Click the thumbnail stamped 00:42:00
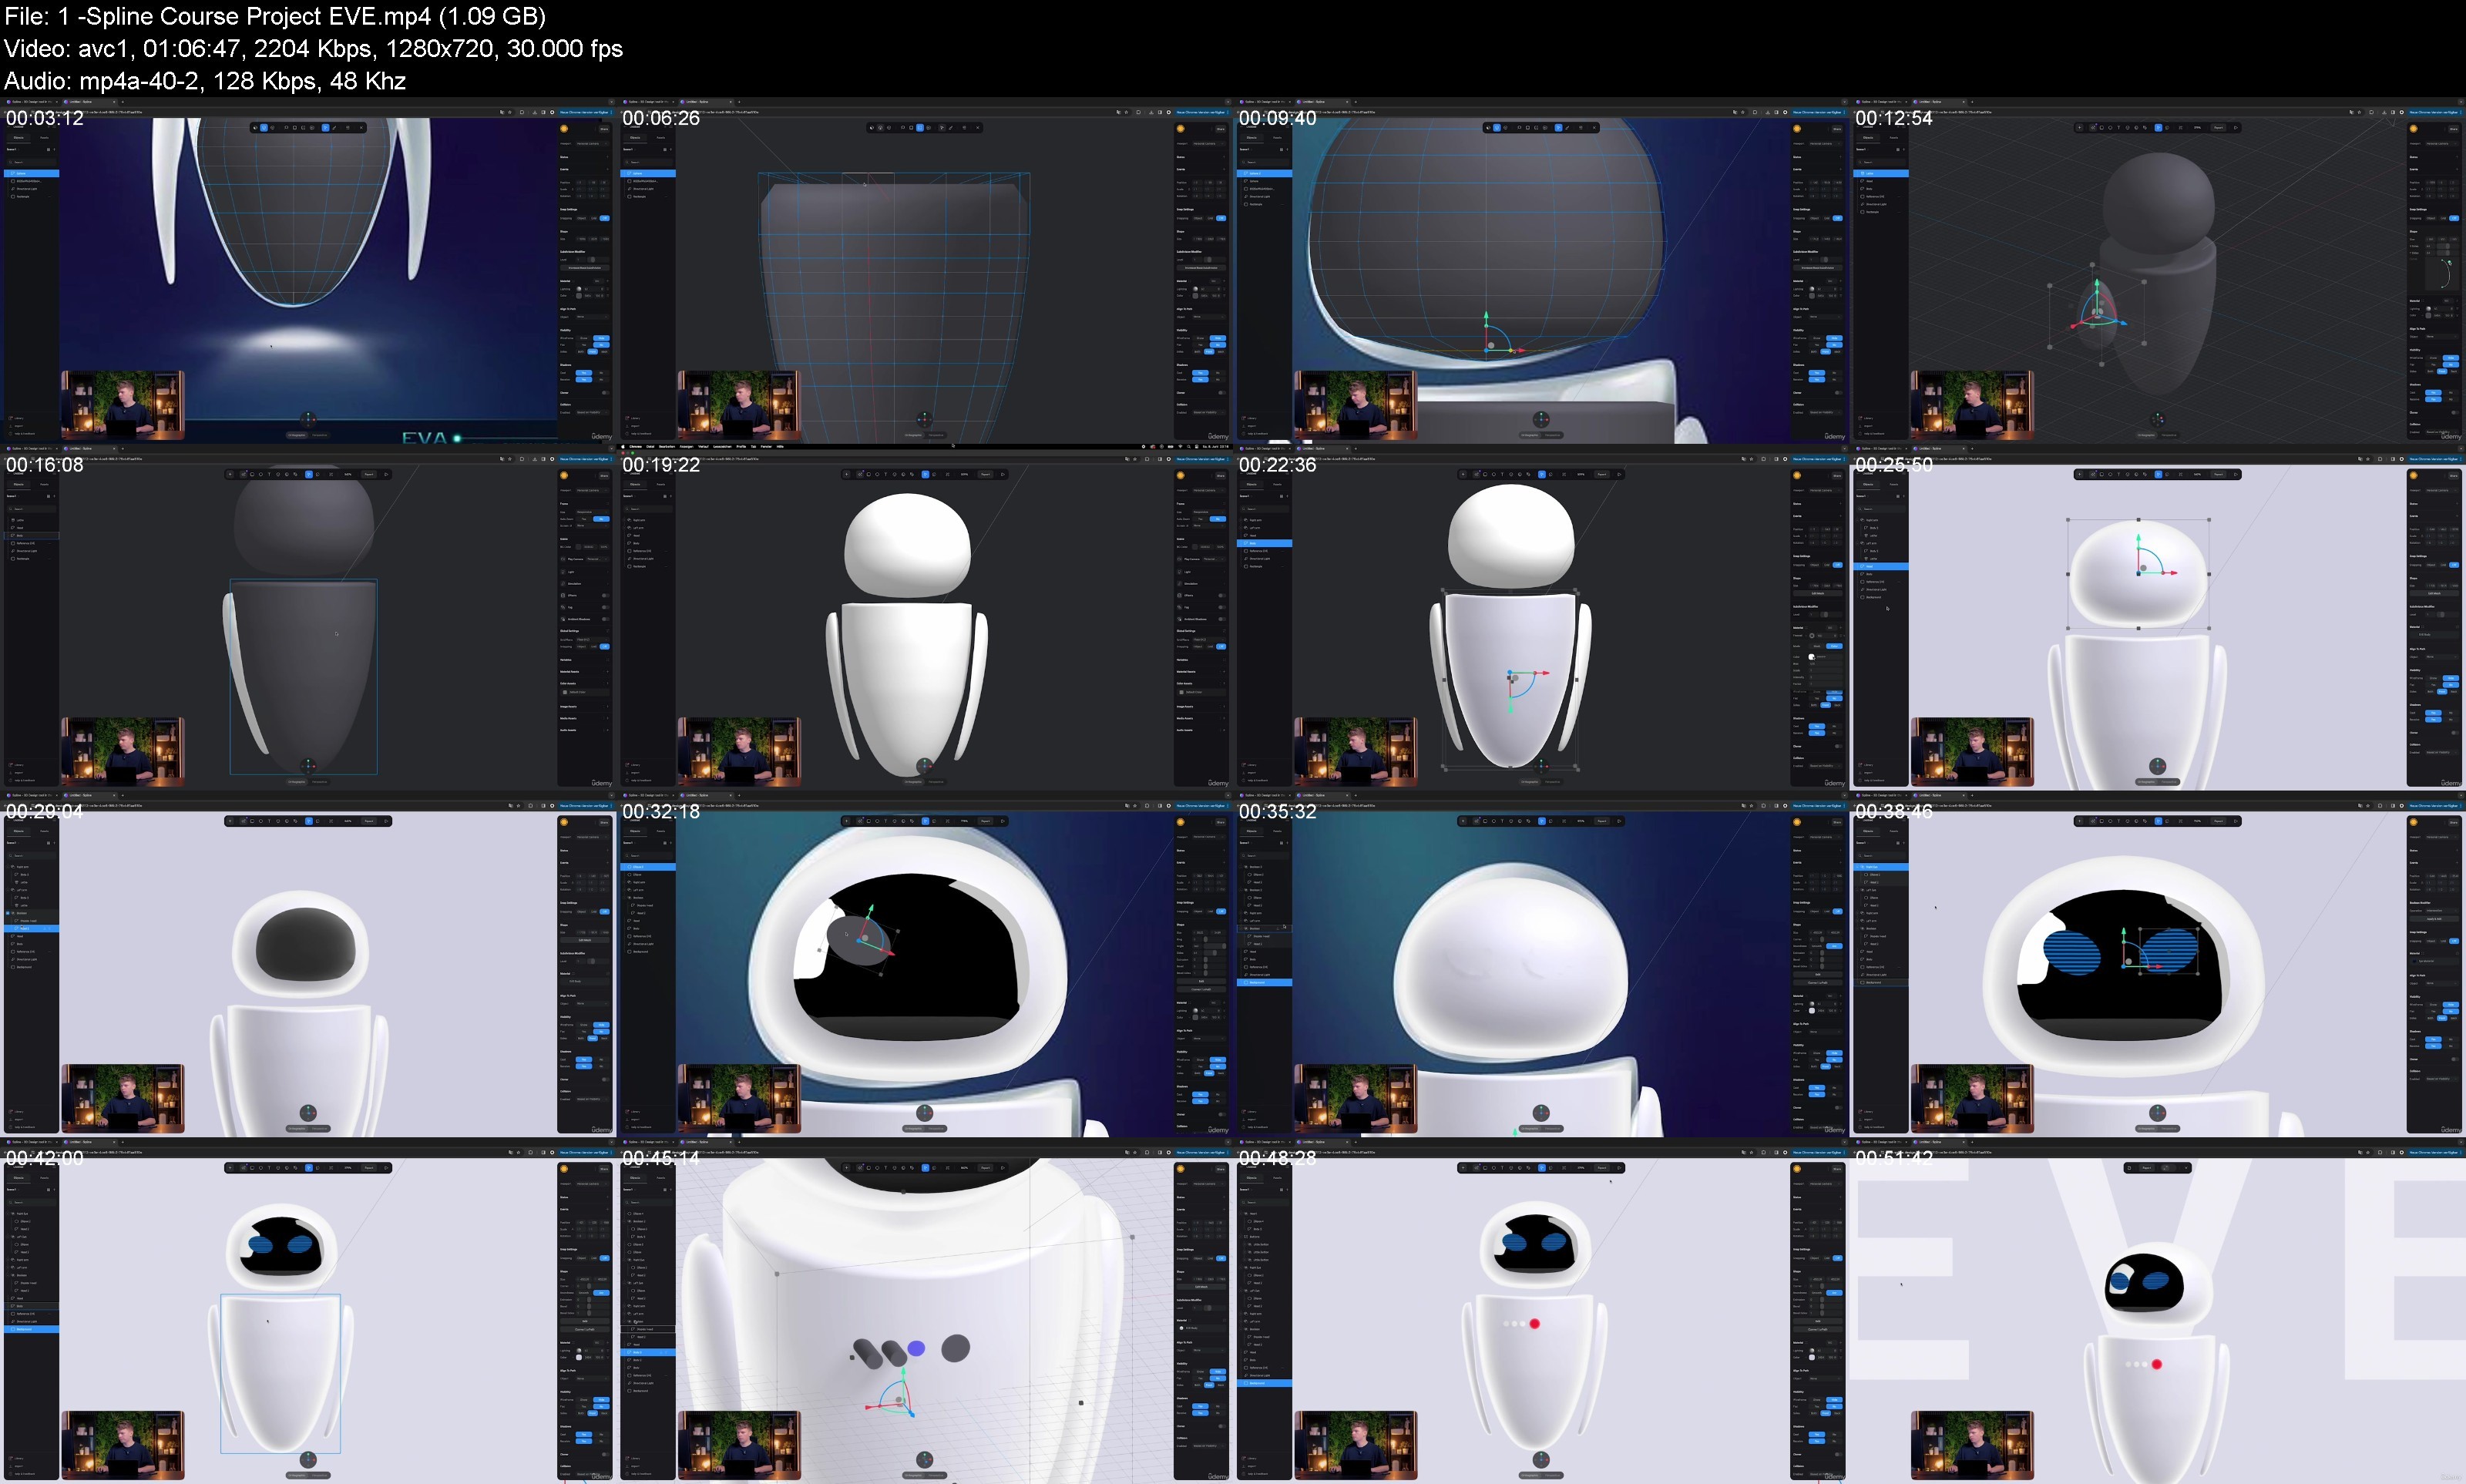2466x1484 pixels. (x=308, y=1310)
